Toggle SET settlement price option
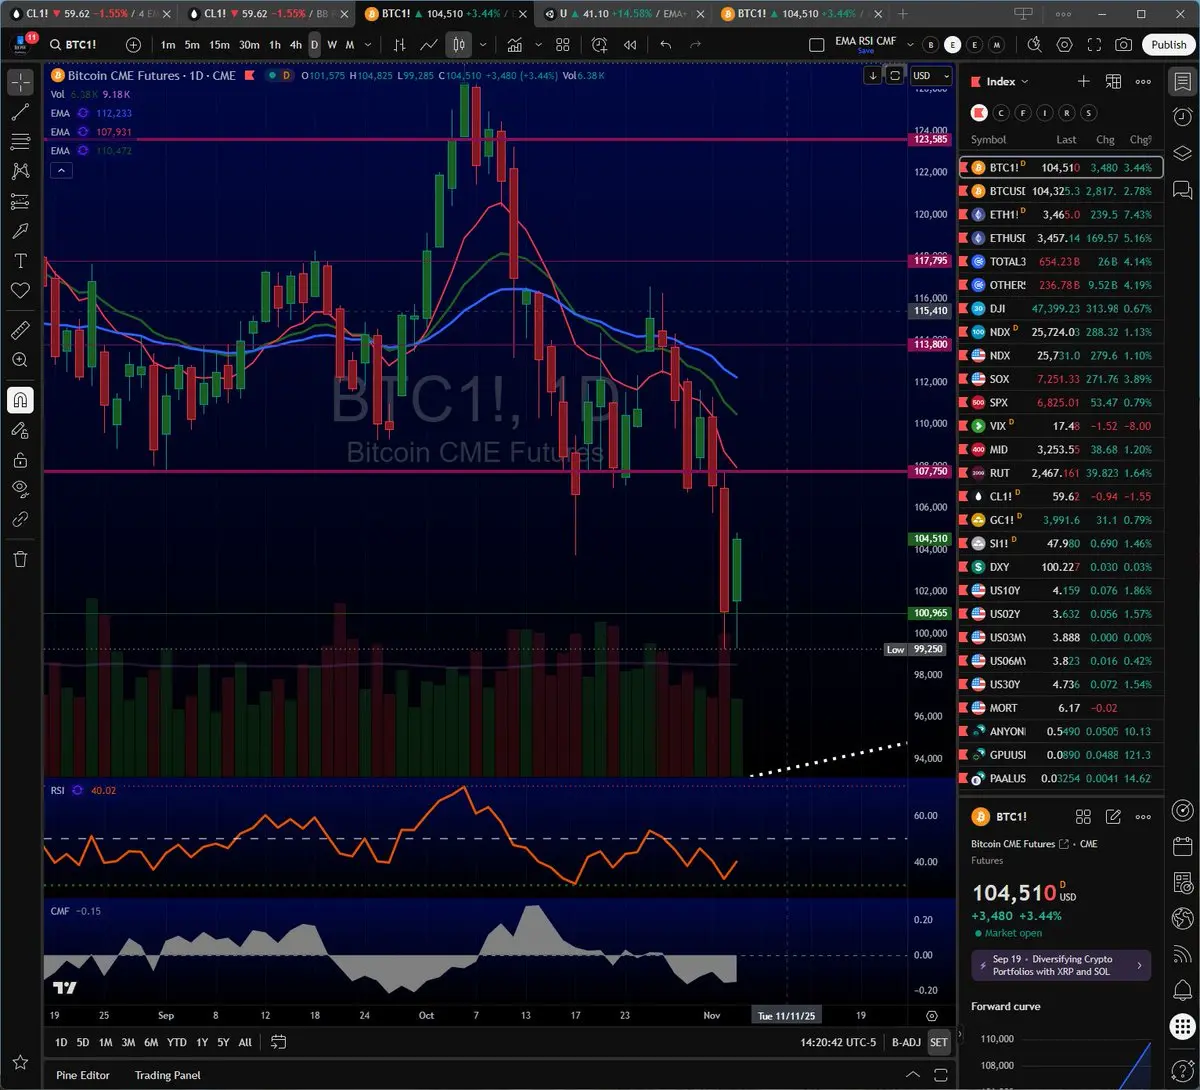 pyautogui.click(x=939, y=1042)
